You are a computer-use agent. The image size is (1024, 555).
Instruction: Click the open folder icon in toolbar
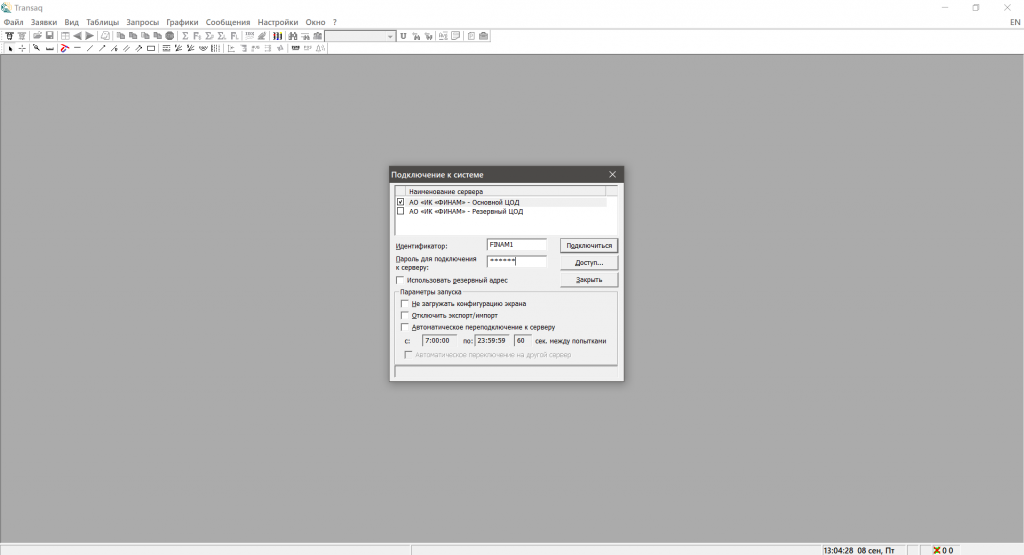[37, 36]
